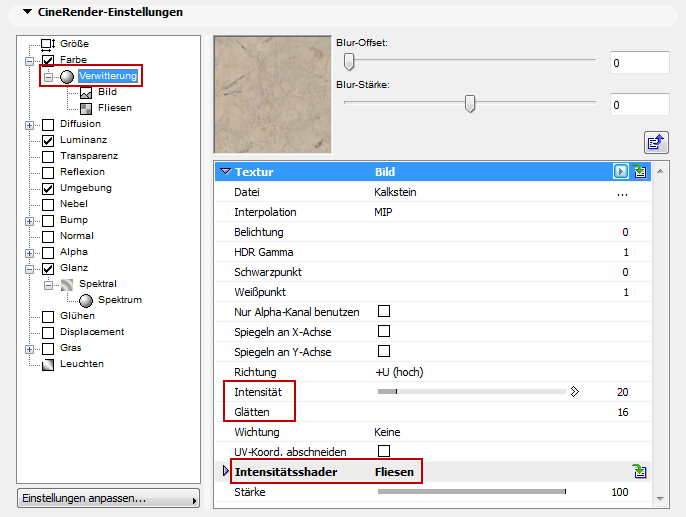The image size is (686, 517).
Task: Select the Displacement tree label
Action: point(92,332)
